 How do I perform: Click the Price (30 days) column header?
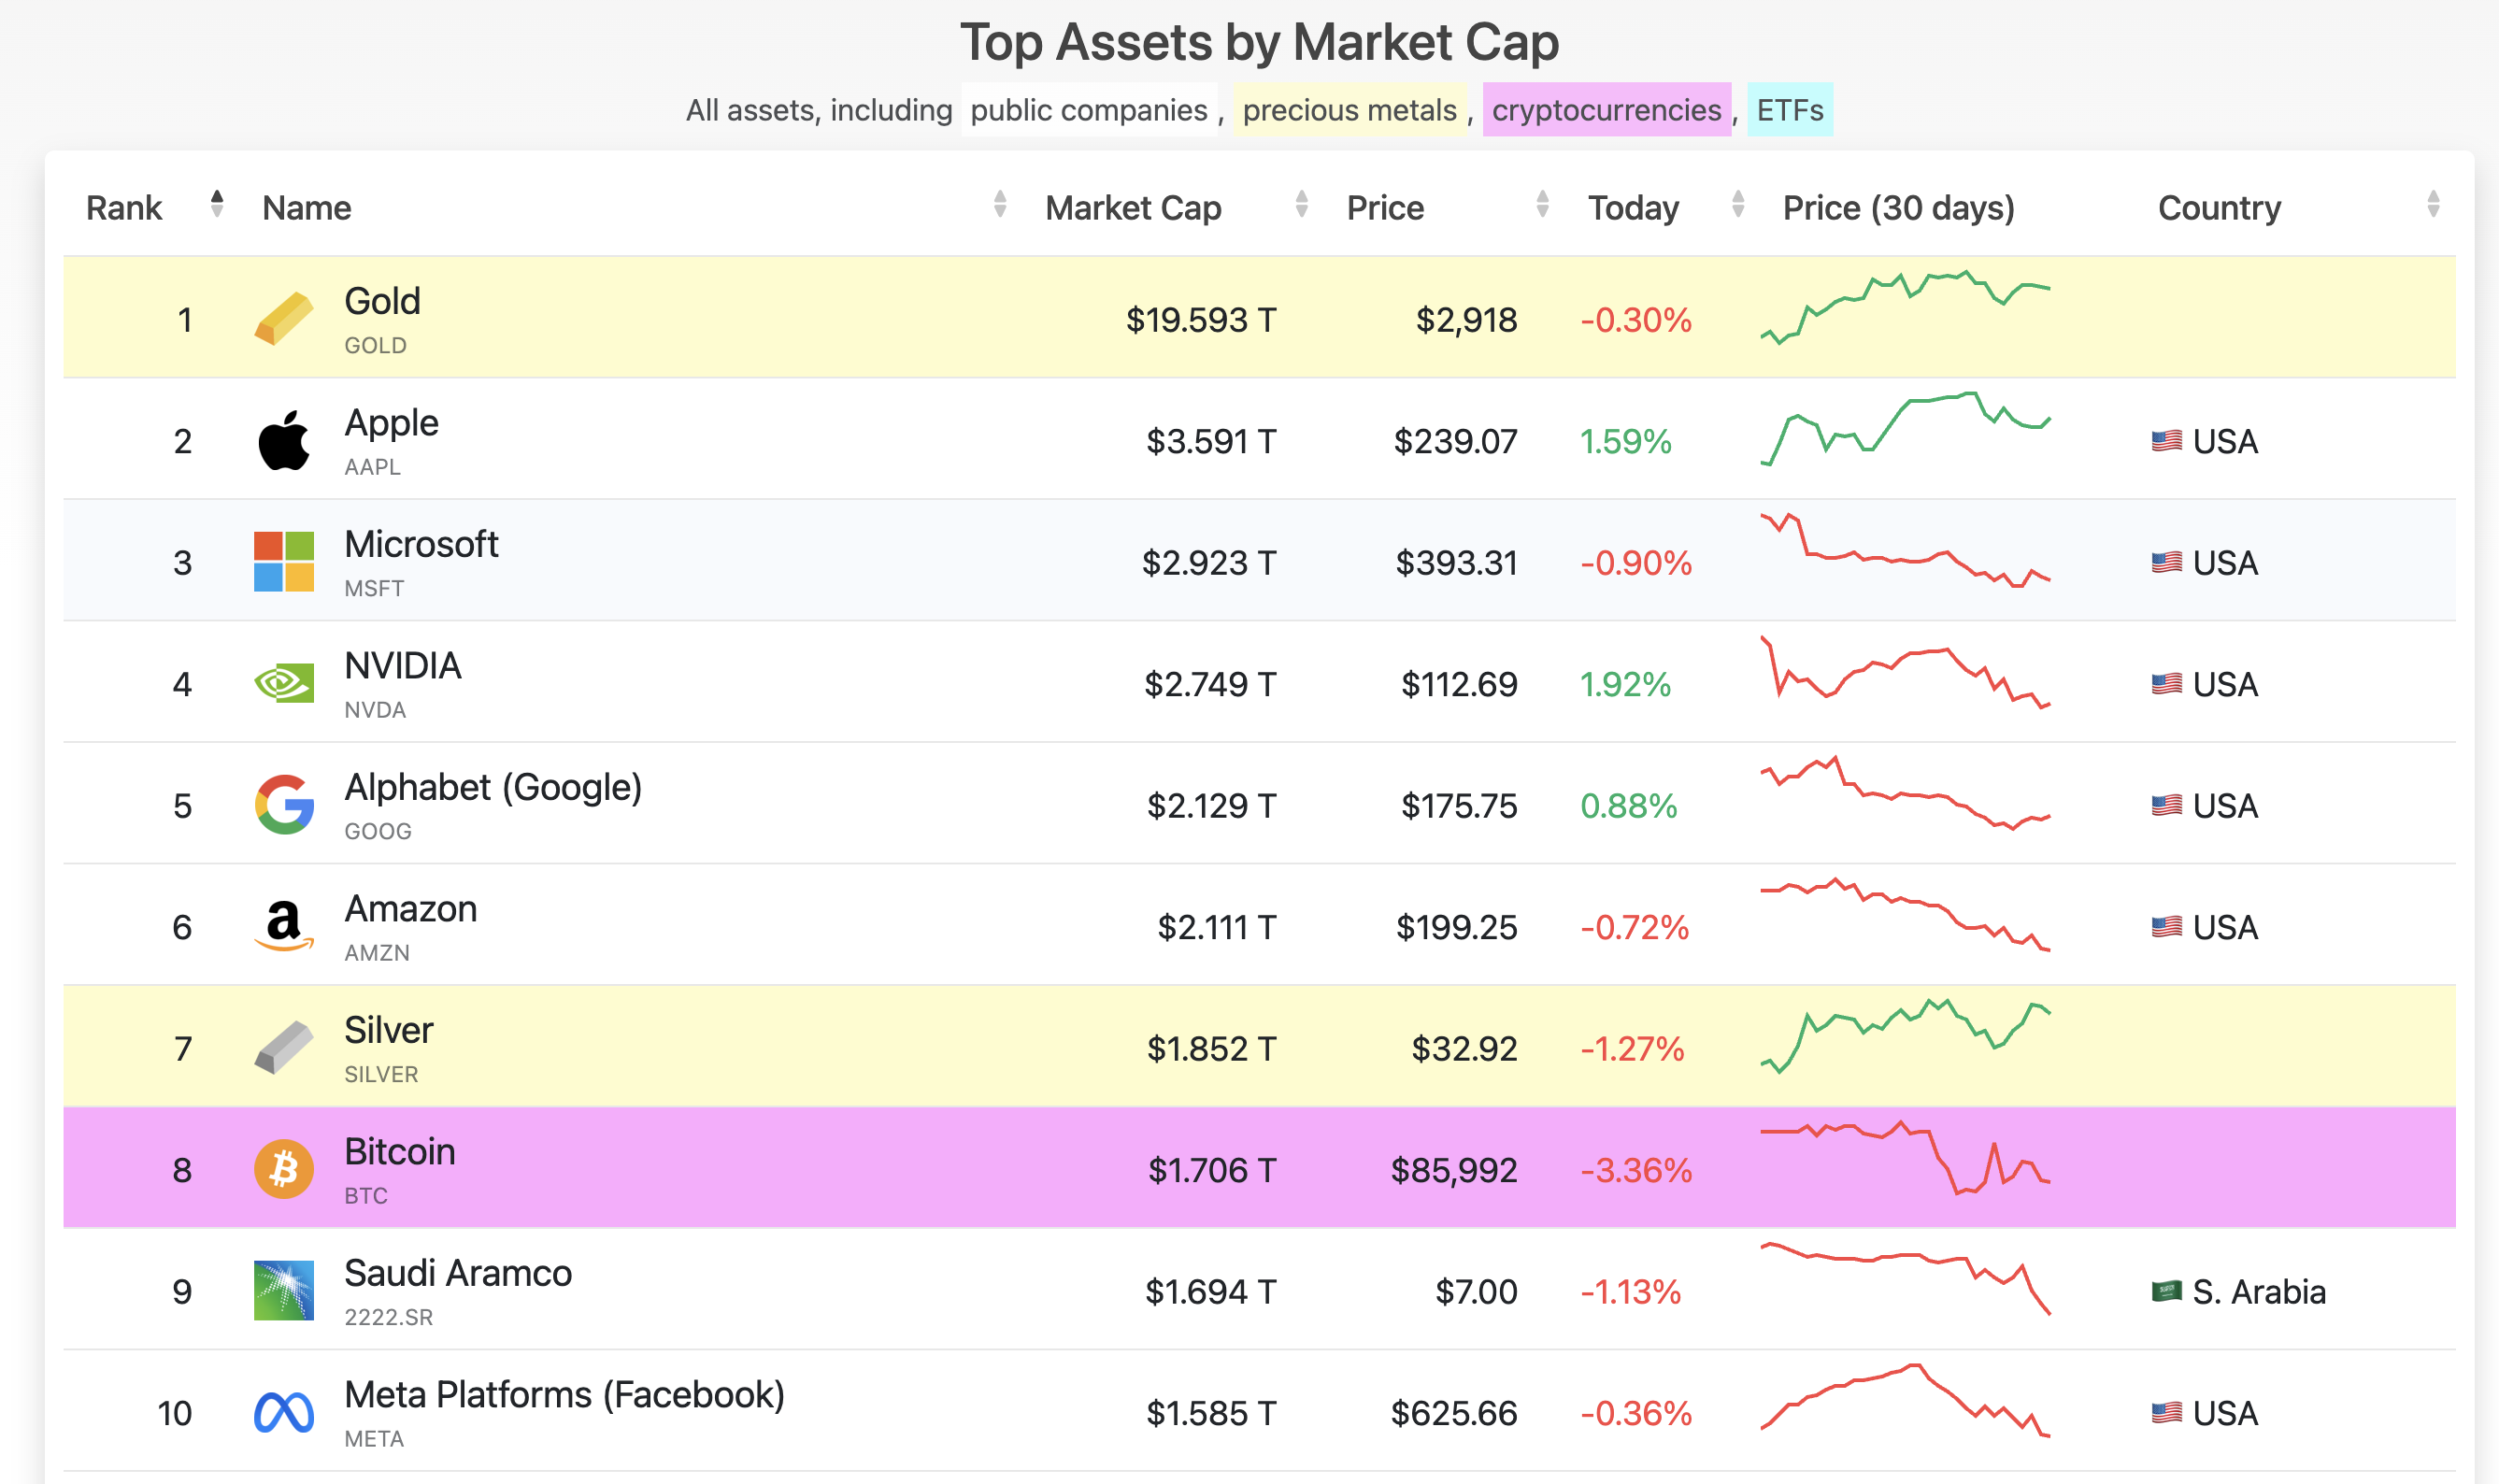pos(1899,208)
